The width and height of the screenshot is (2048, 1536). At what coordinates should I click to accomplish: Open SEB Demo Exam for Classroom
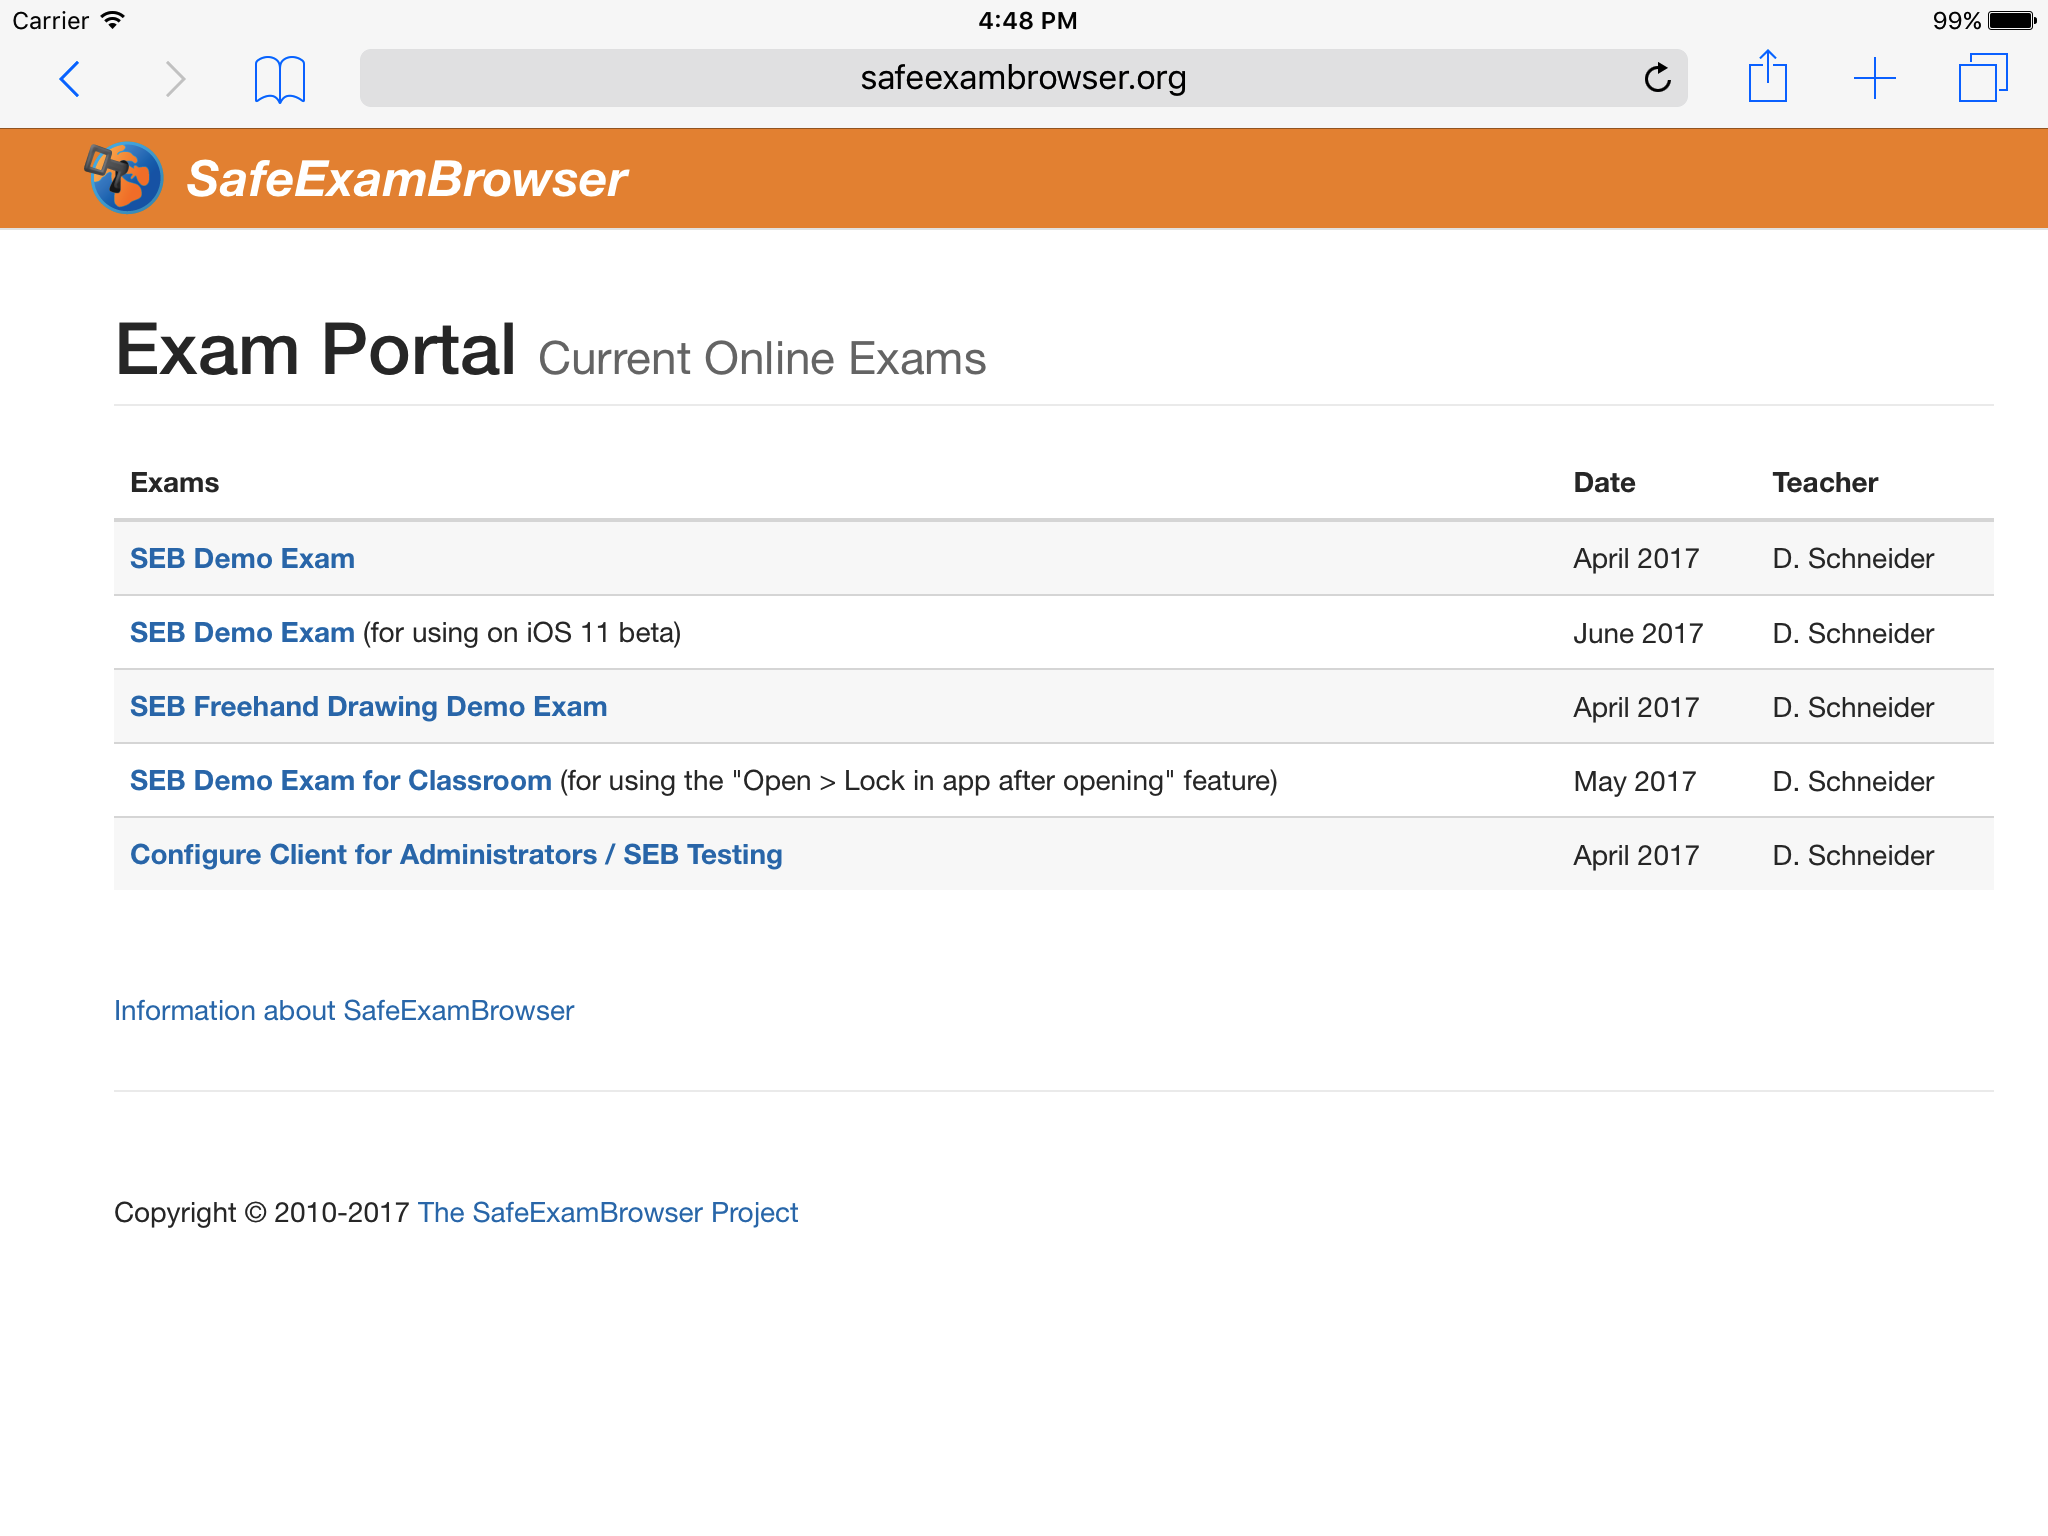click(x=340, y=781)
